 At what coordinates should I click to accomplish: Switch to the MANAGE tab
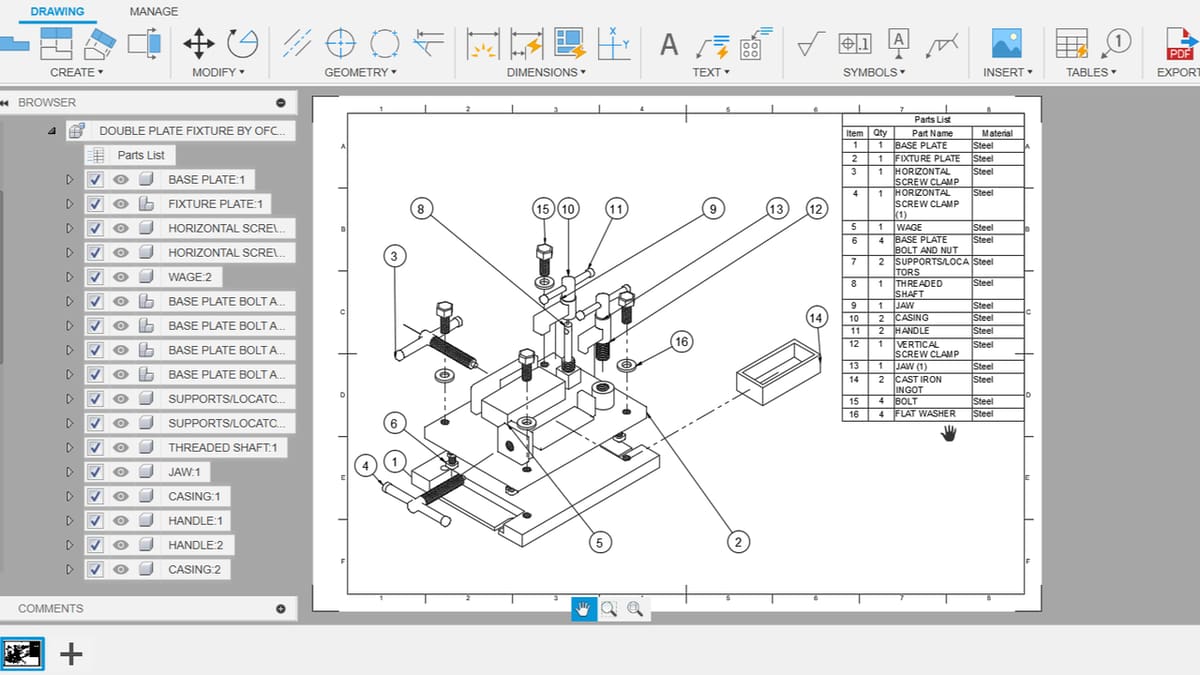click(x=152, y=11)
